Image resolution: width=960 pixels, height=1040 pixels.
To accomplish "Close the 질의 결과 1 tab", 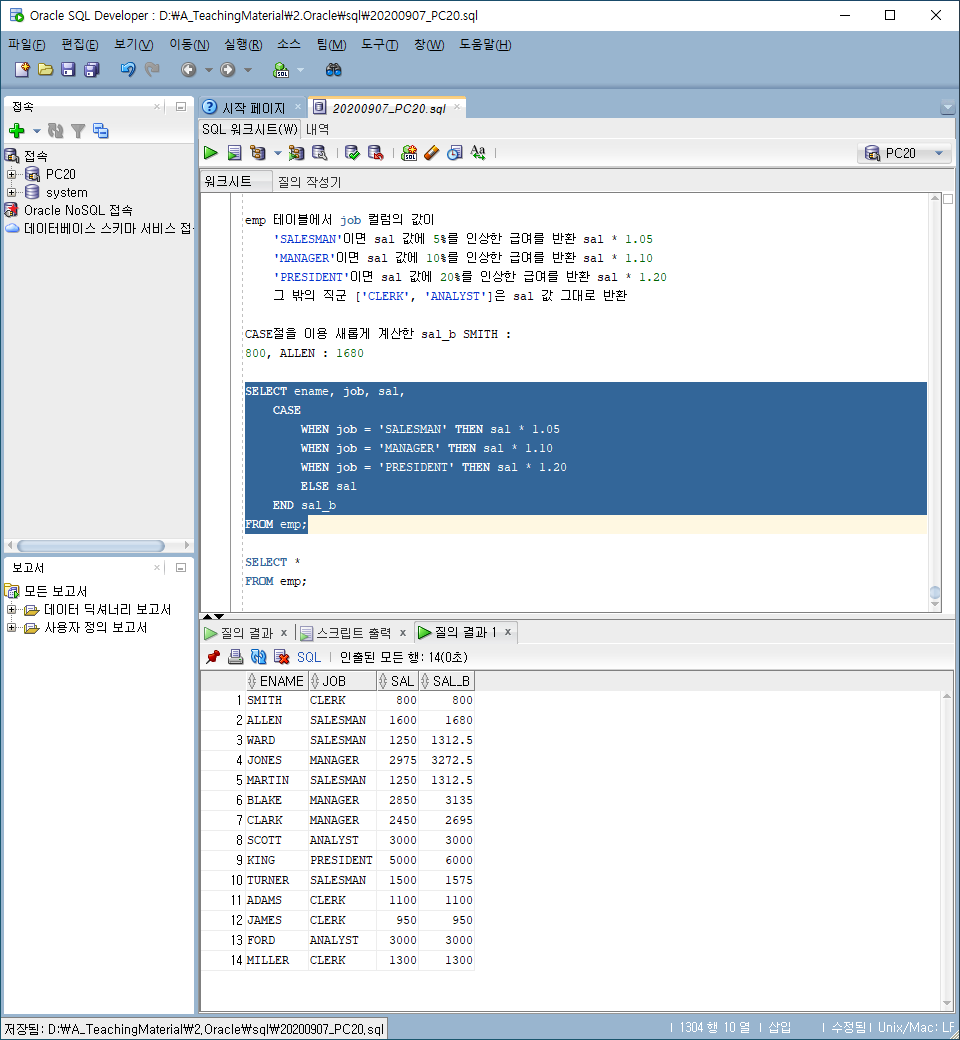I will [508, 632].
